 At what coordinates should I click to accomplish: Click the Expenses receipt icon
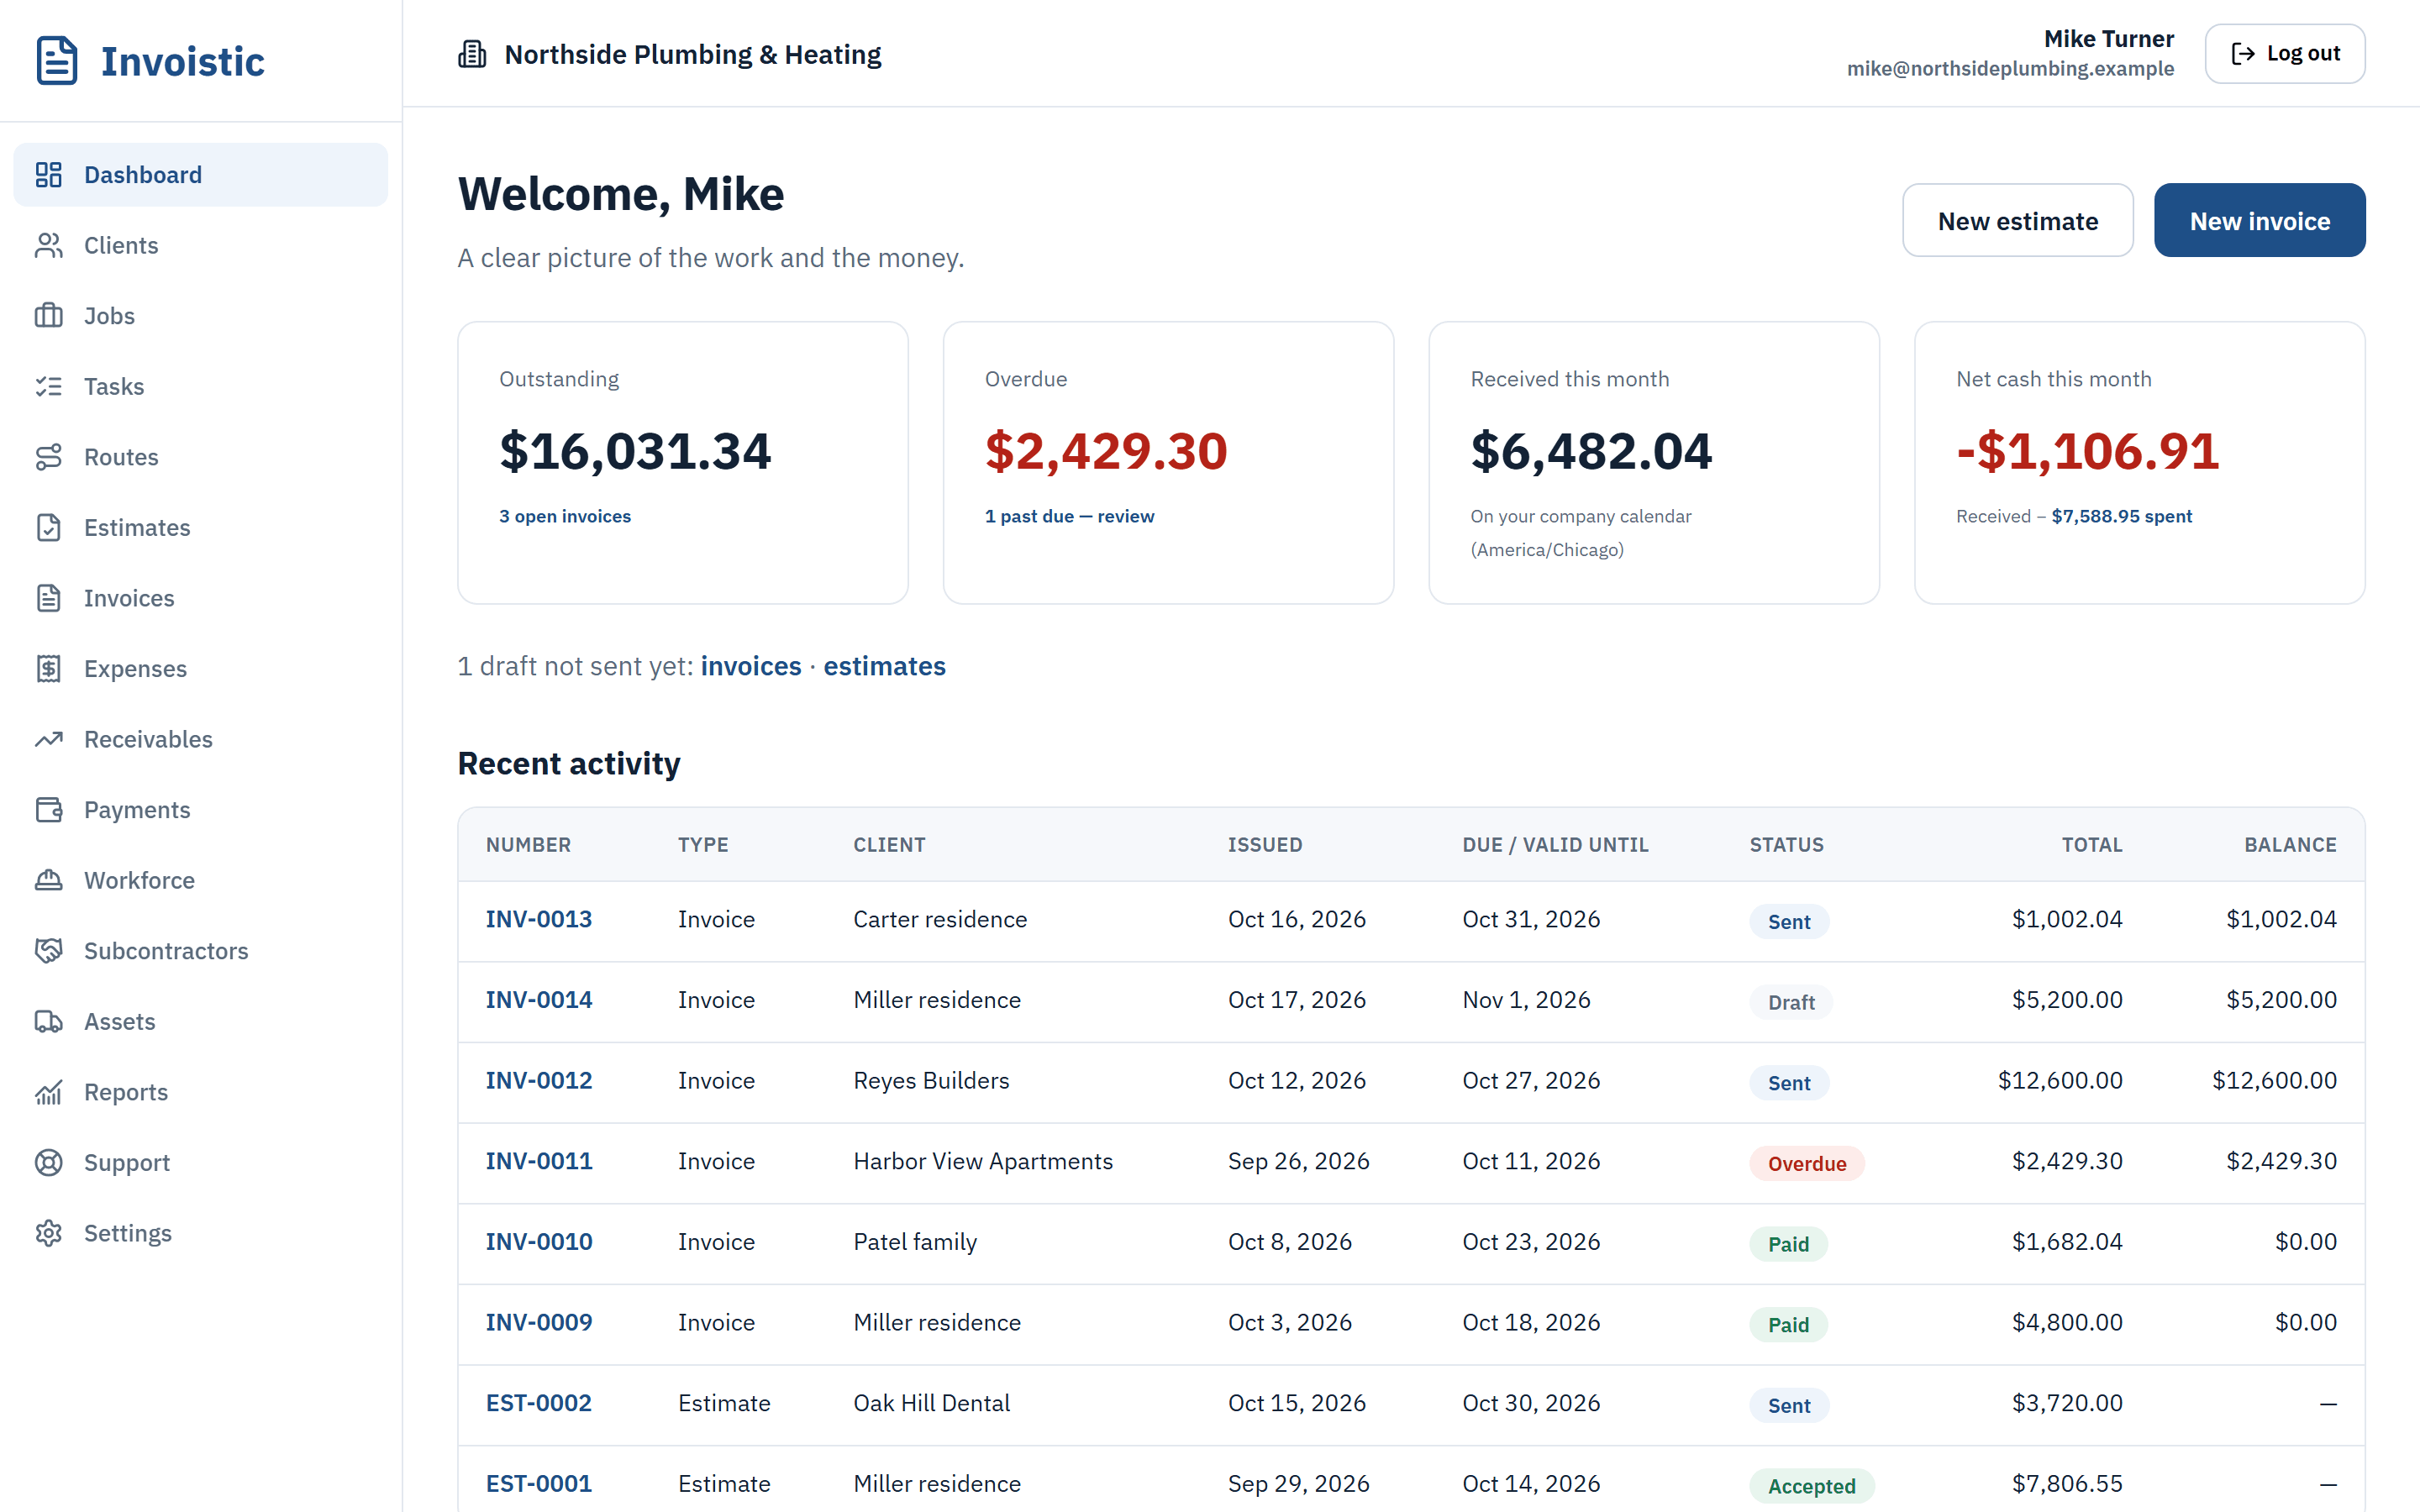pos(49,668)
